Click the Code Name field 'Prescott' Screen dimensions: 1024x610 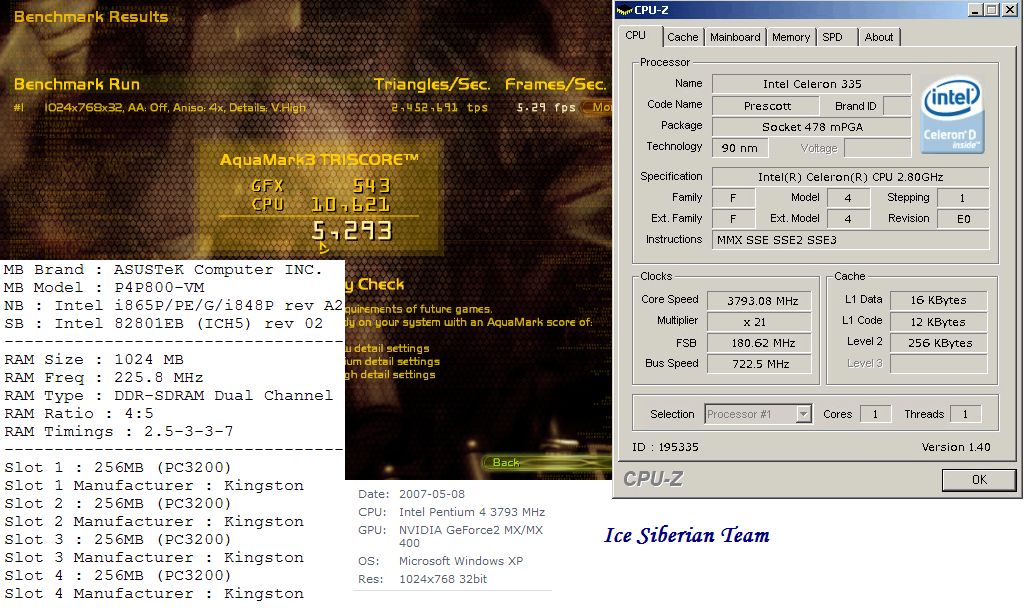(x=766, y=106)
